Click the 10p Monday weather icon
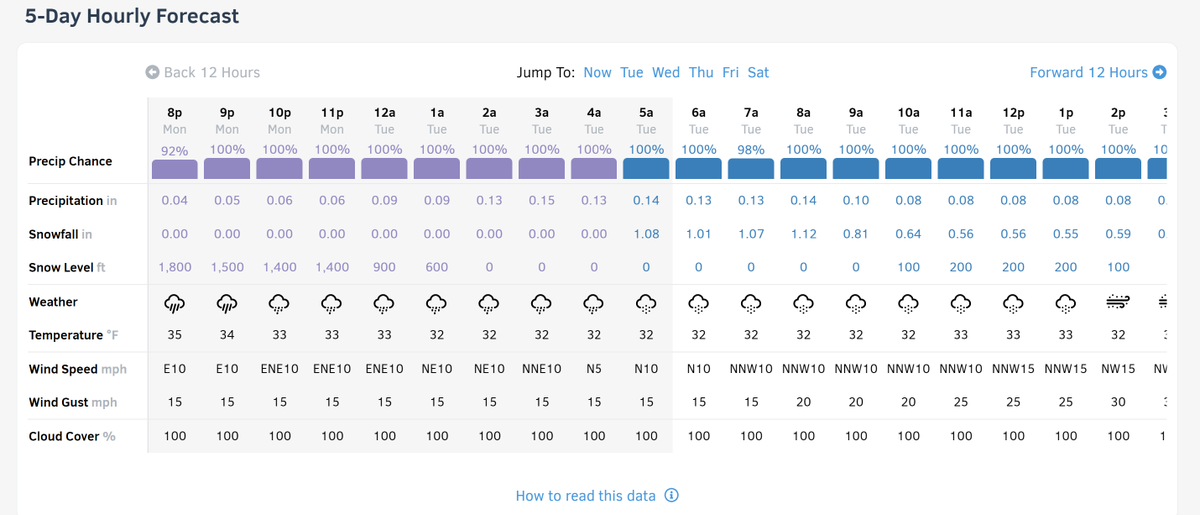Image resolution: width=1200 pixels, height=515 pixels. (x=280, y=302)
